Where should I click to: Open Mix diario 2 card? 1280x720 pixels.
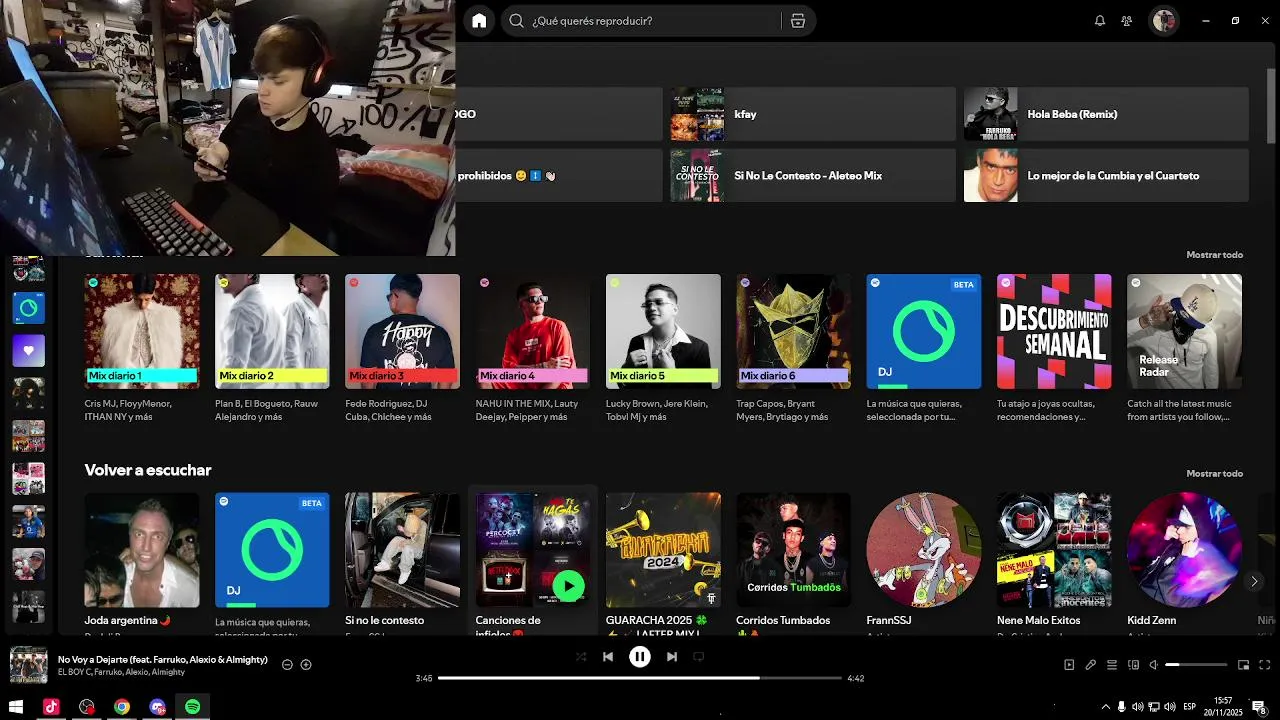point(272,350)
